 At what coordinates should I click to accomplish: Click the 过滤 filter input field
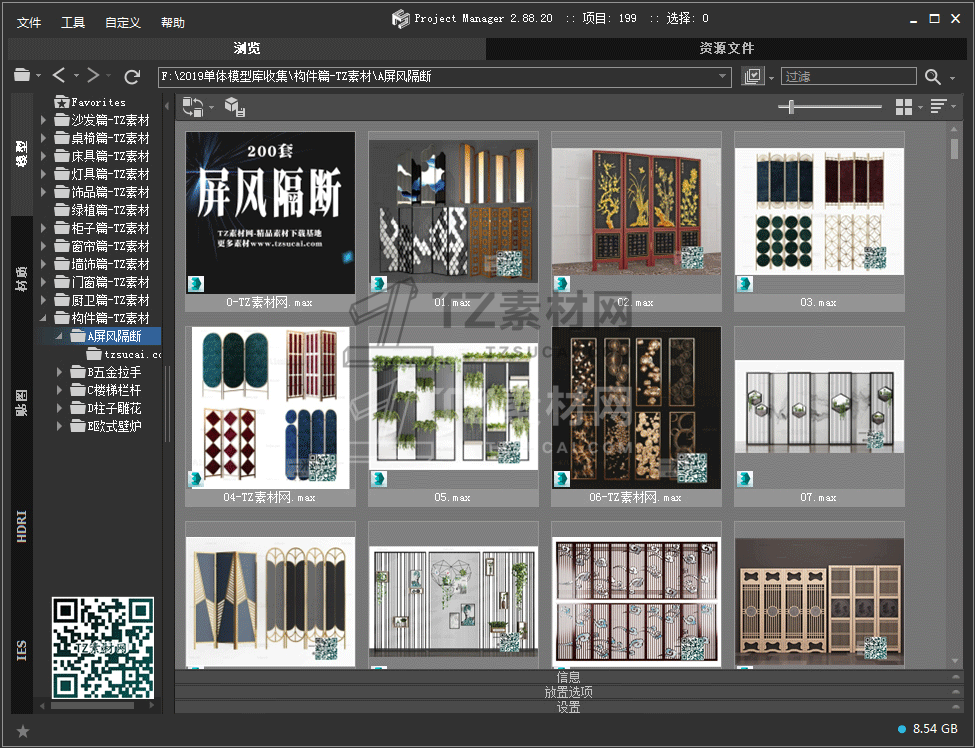click(x=848, y=77)
